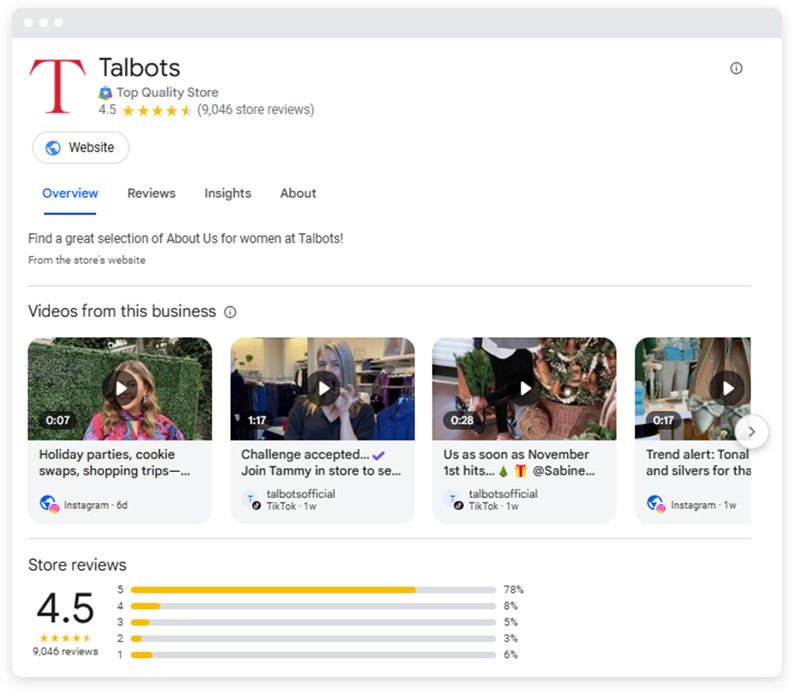Viewport: 794px width, 693px height.
Task: Click the Website button
Action: click(x=81, y=148)
